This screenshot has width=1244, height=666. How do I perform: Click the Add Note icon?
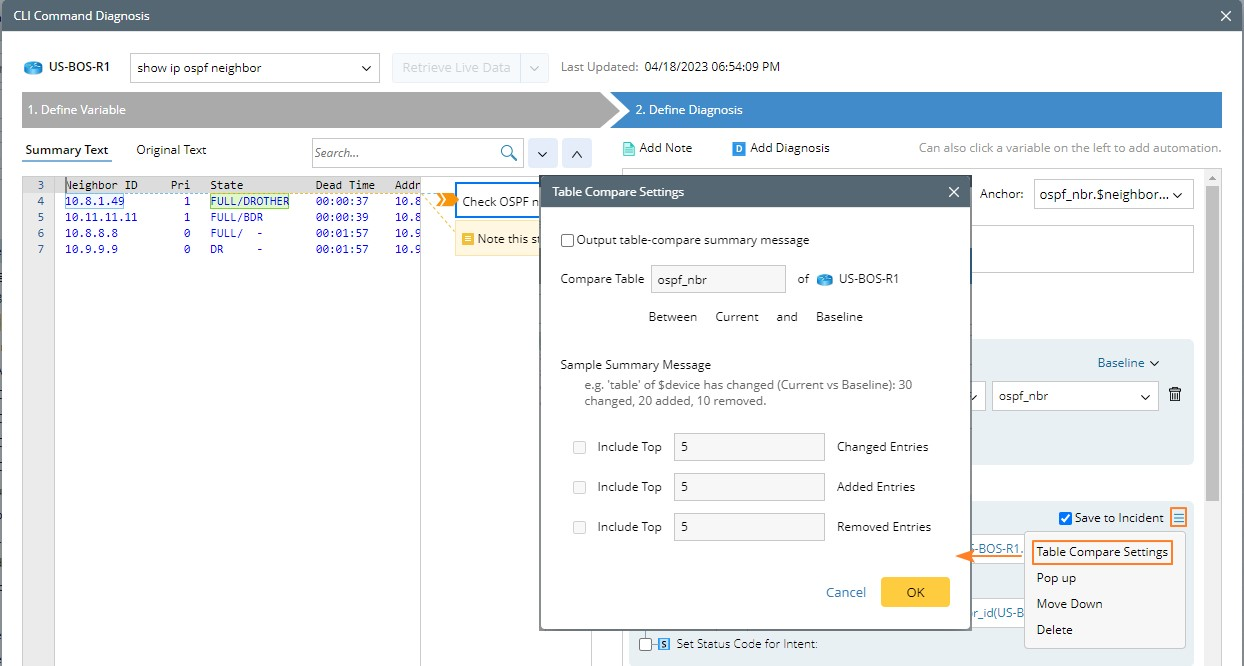[x=629, y=148]
